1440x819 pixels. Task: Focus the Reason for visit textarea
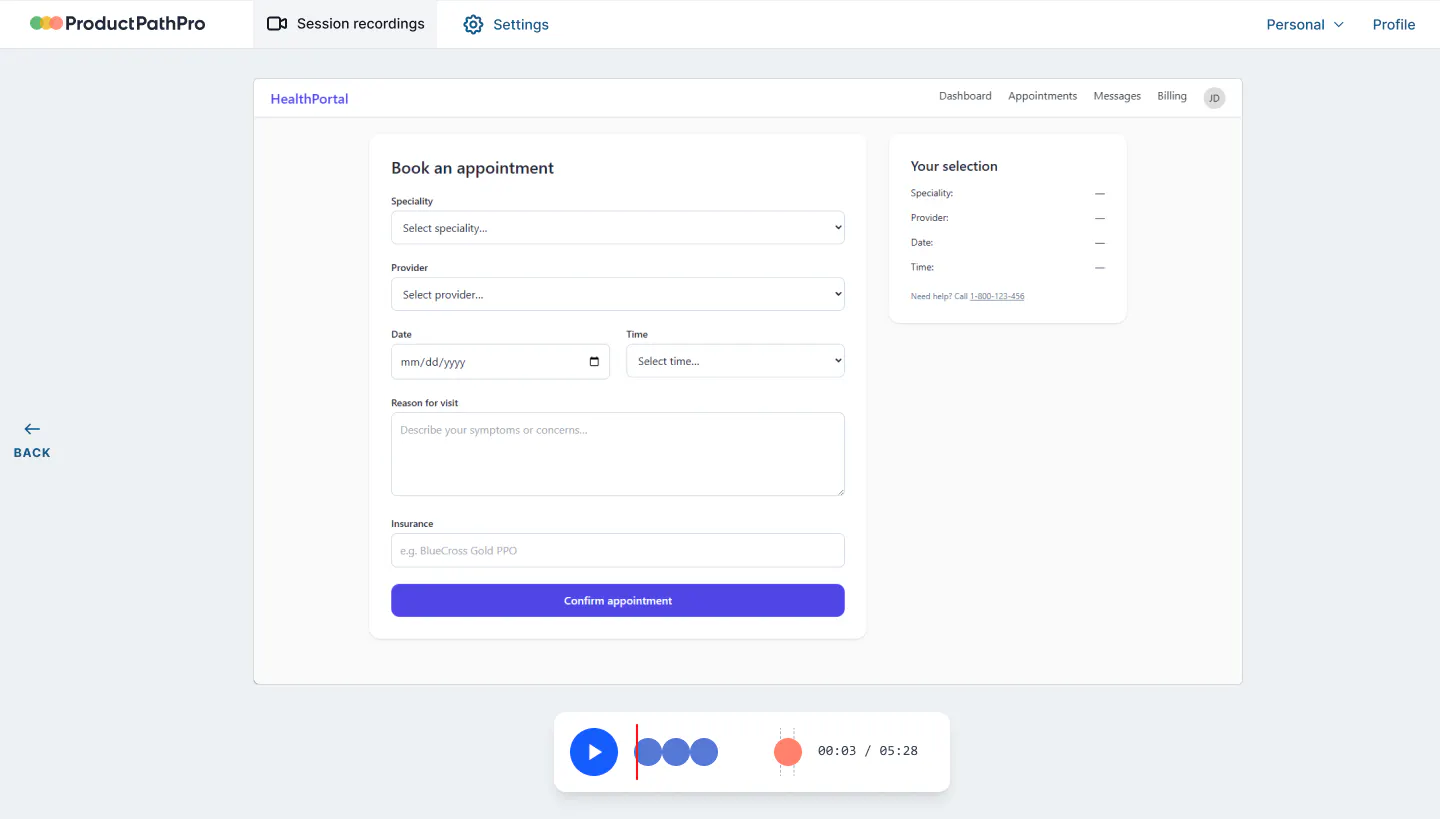coord(618,454)
